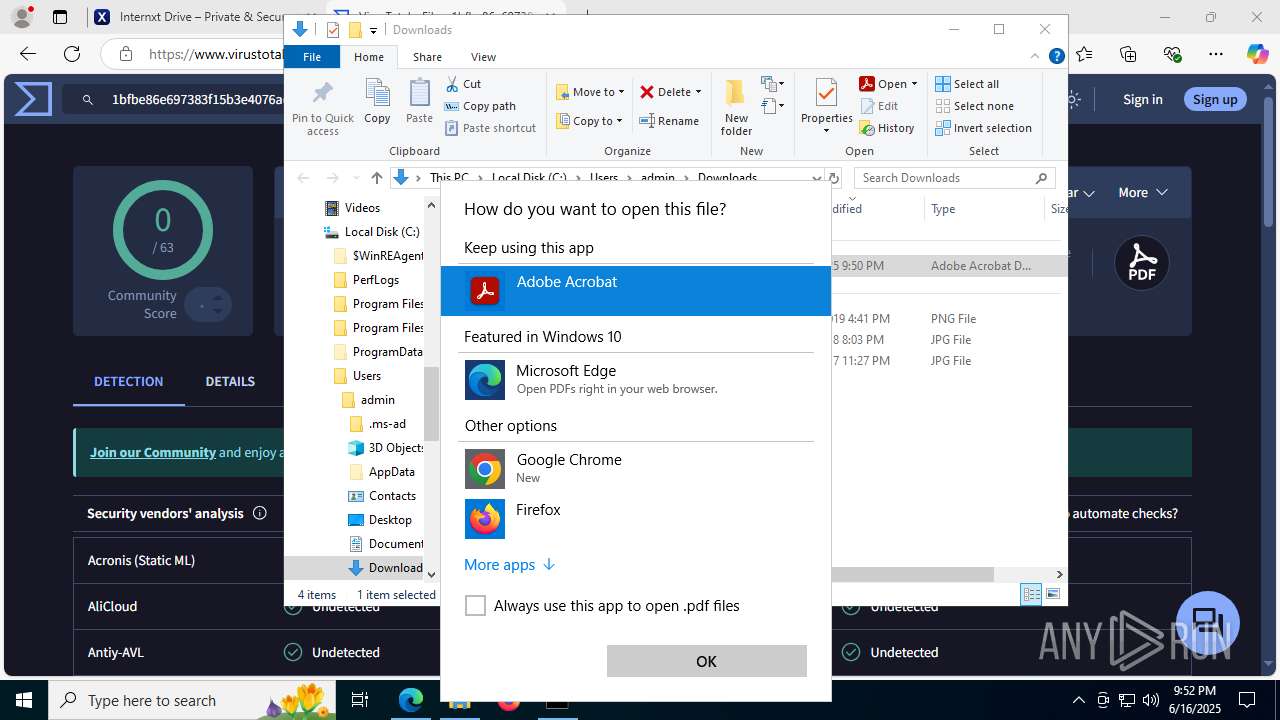The height and width of the screenshot is (720, 1280).
Task: Click Paste shortcut in the ribbon
Action: (x=490, y=128)
